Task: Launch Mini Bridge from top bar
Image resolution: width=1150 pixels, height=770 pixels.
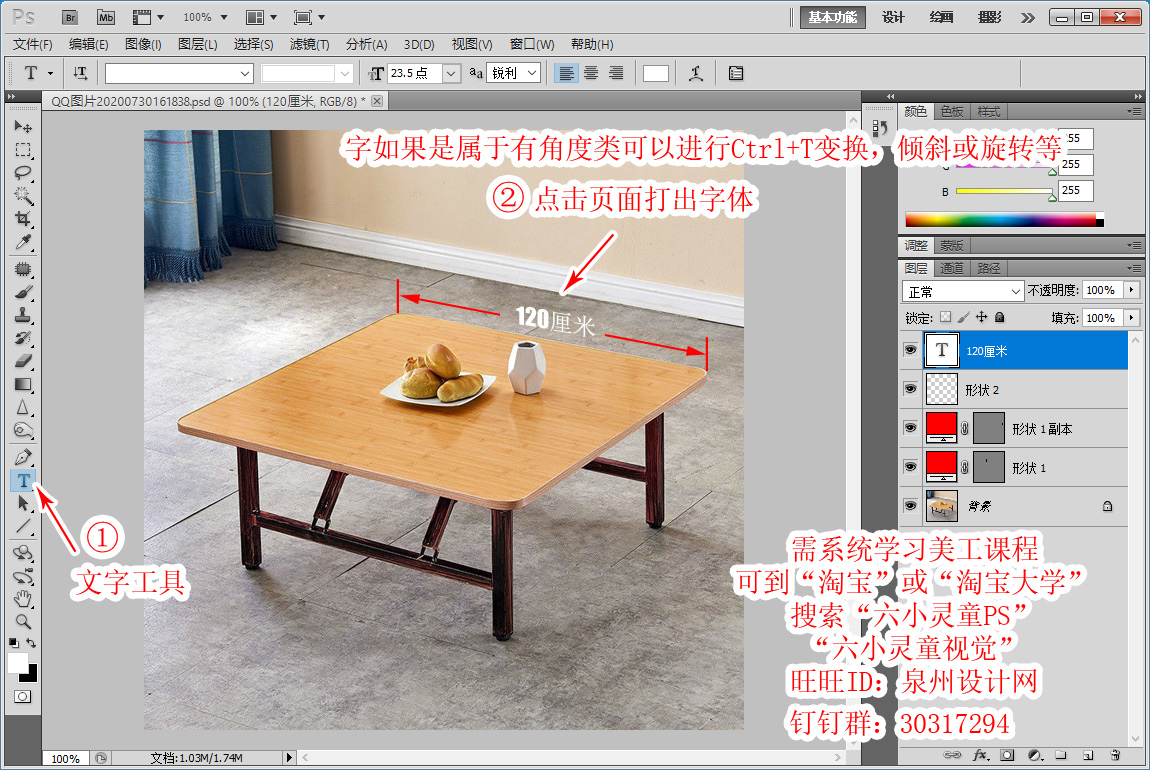Action: [106, 18]
